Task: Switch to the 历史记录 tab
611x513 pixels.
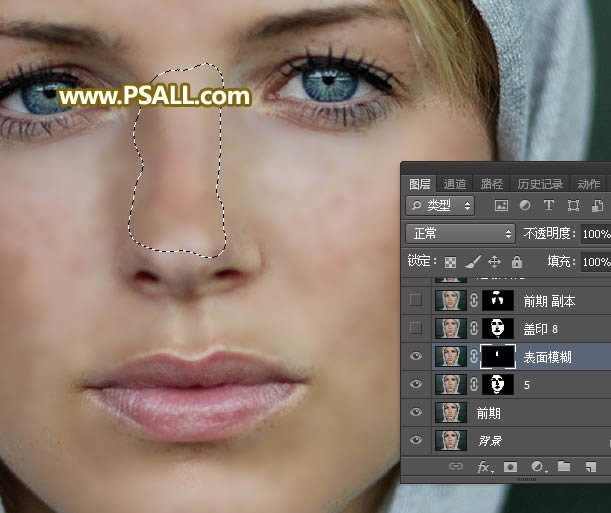Action: 540,184
